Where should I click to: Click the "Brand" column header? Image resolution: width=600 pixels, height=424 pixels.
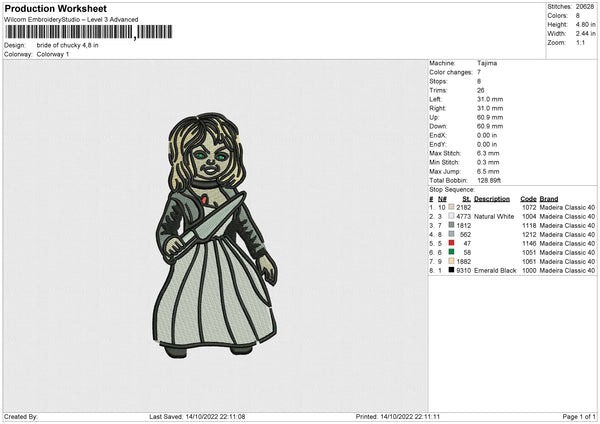(549, 199)
